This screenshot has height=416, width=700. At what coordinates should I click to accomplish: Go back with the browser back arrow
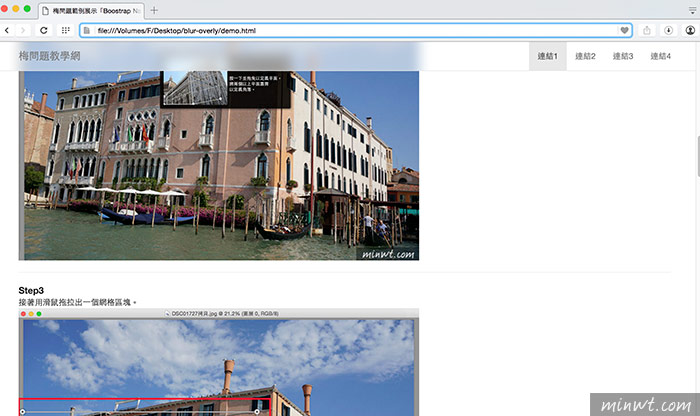[x=7, y=30]
